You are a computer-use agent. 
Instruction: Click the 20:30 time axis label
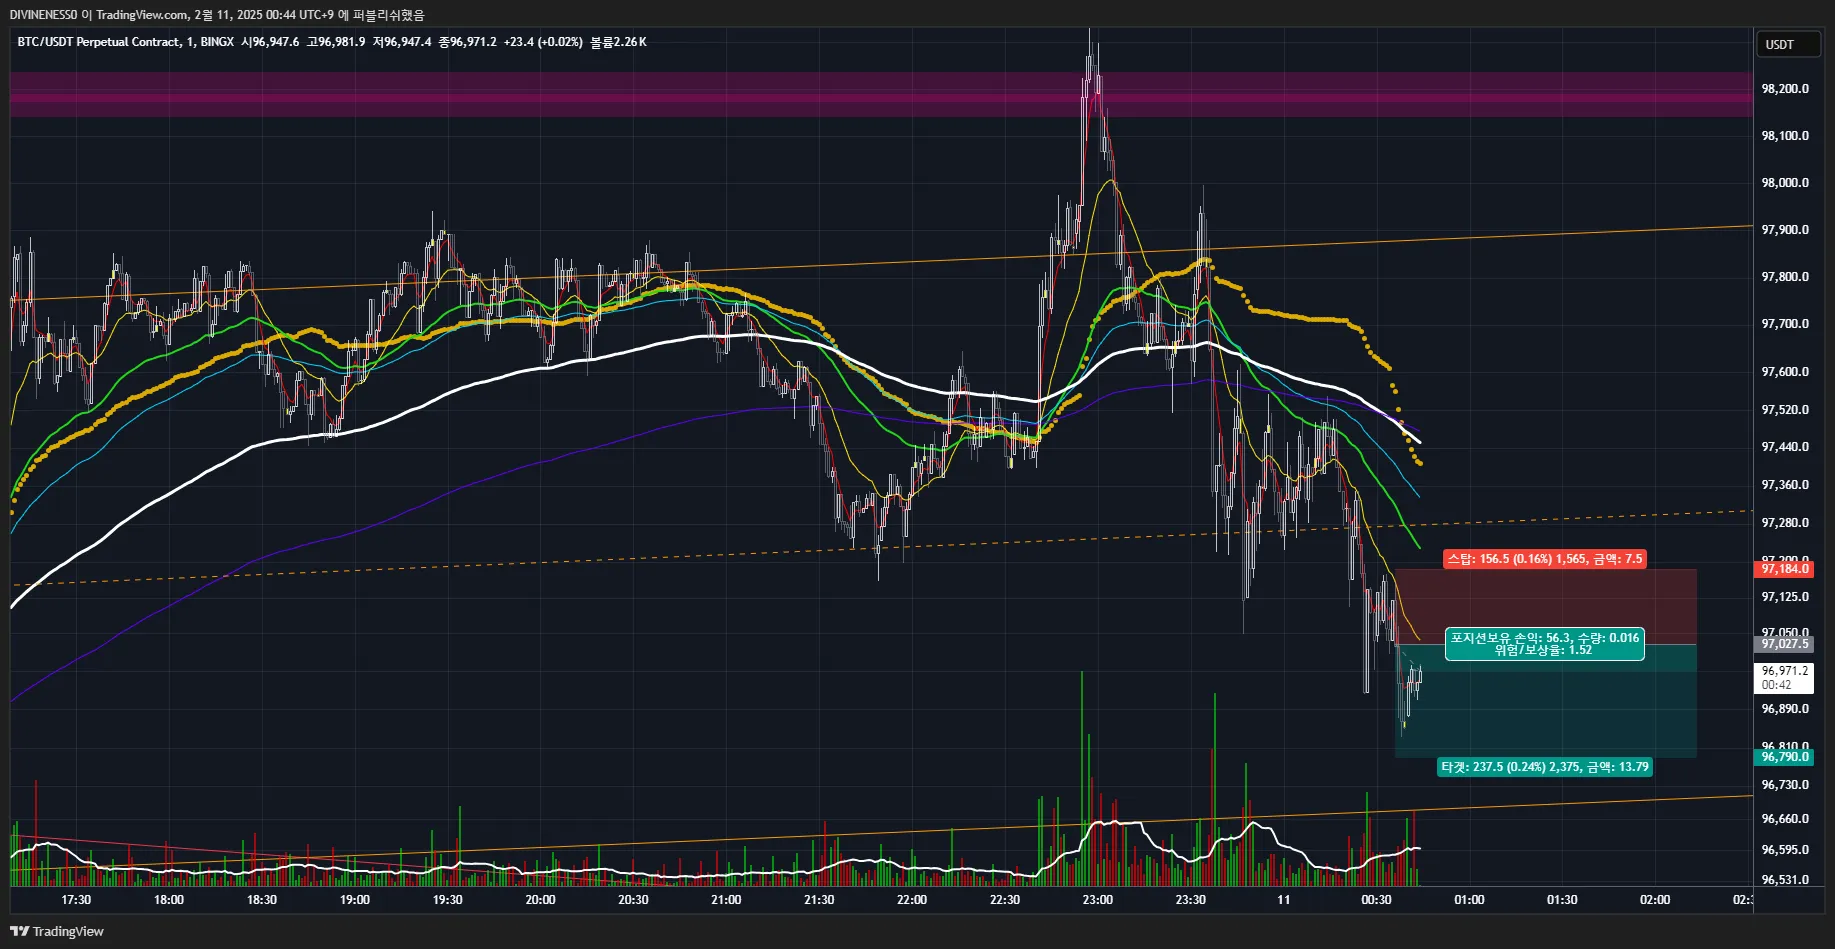[x=633, y=900]
